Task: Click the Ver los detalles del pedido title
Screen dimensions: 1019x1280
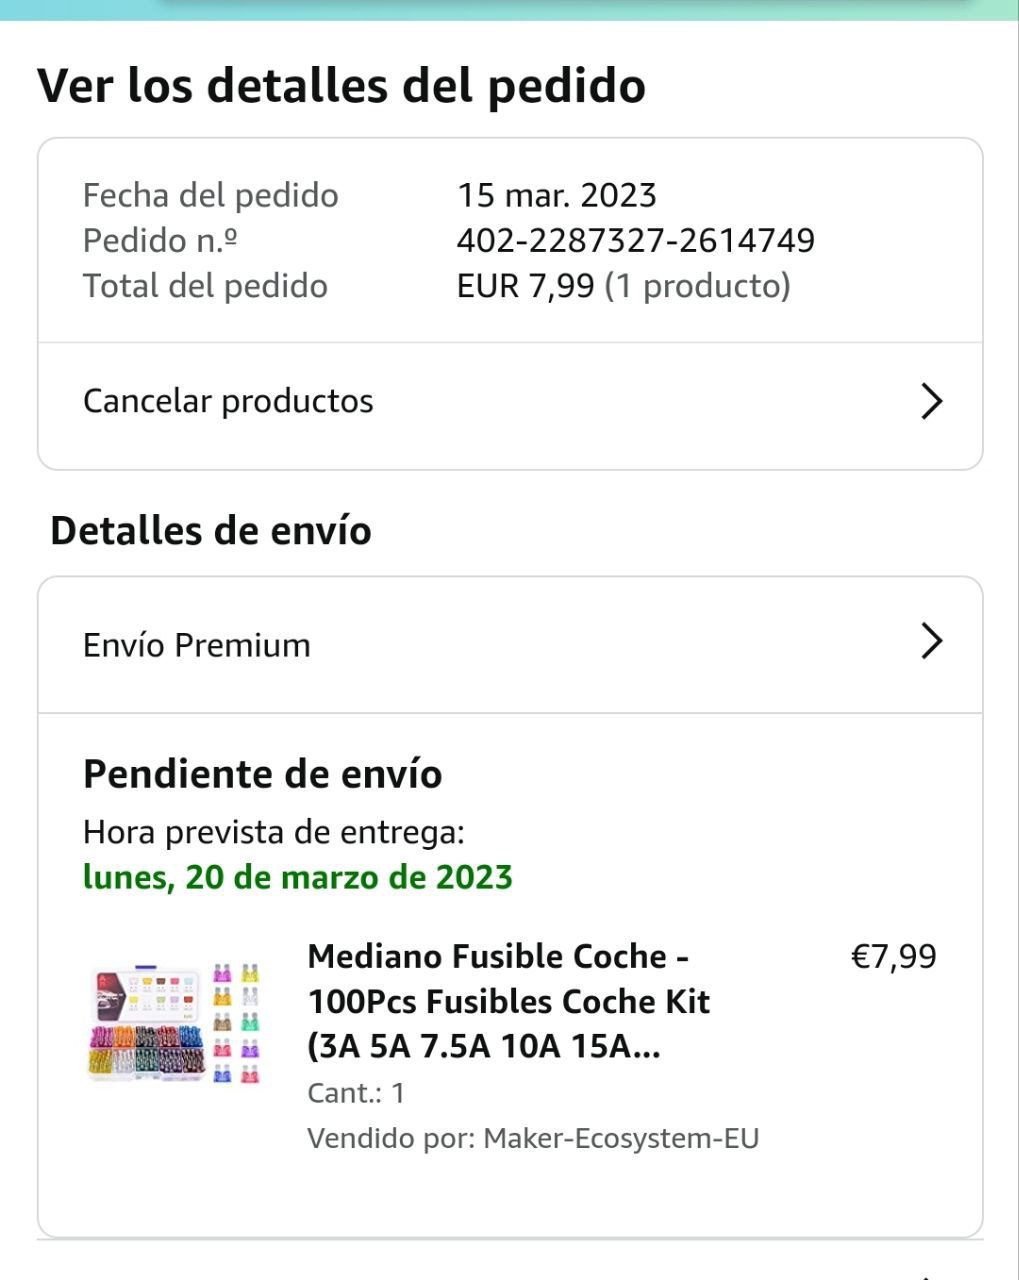Action: click(x=341, y=85)
